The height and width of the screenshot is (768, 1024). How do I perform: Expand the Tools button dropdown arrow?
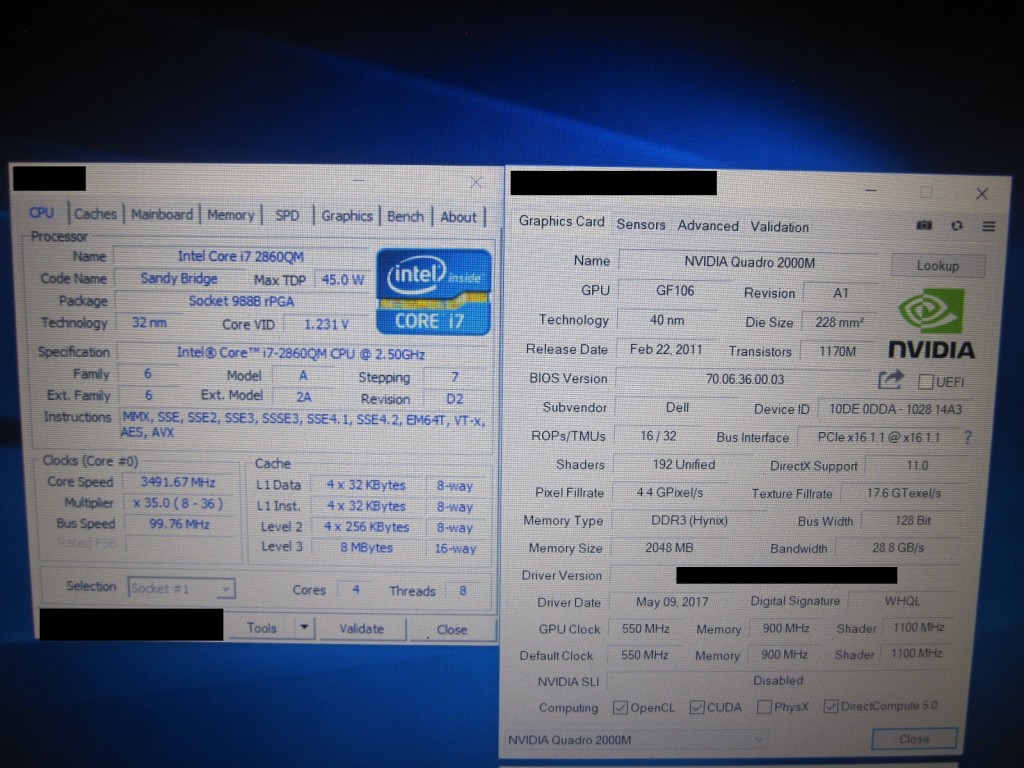304,628
